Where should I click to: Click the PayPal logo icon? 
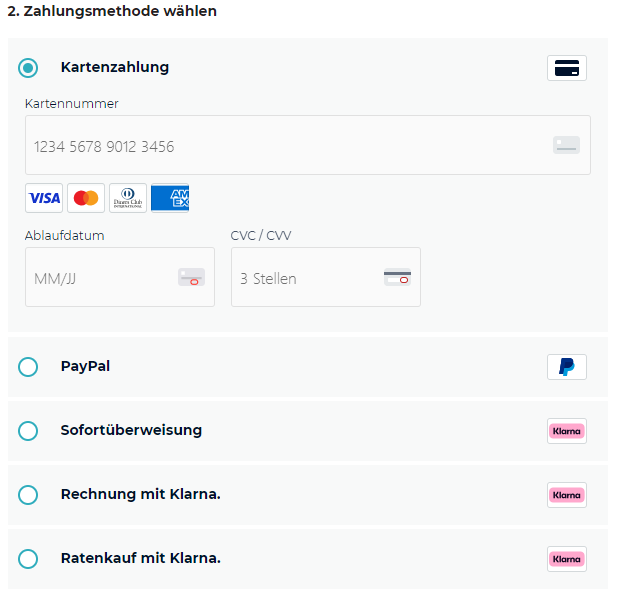click(x=567, y=367)
